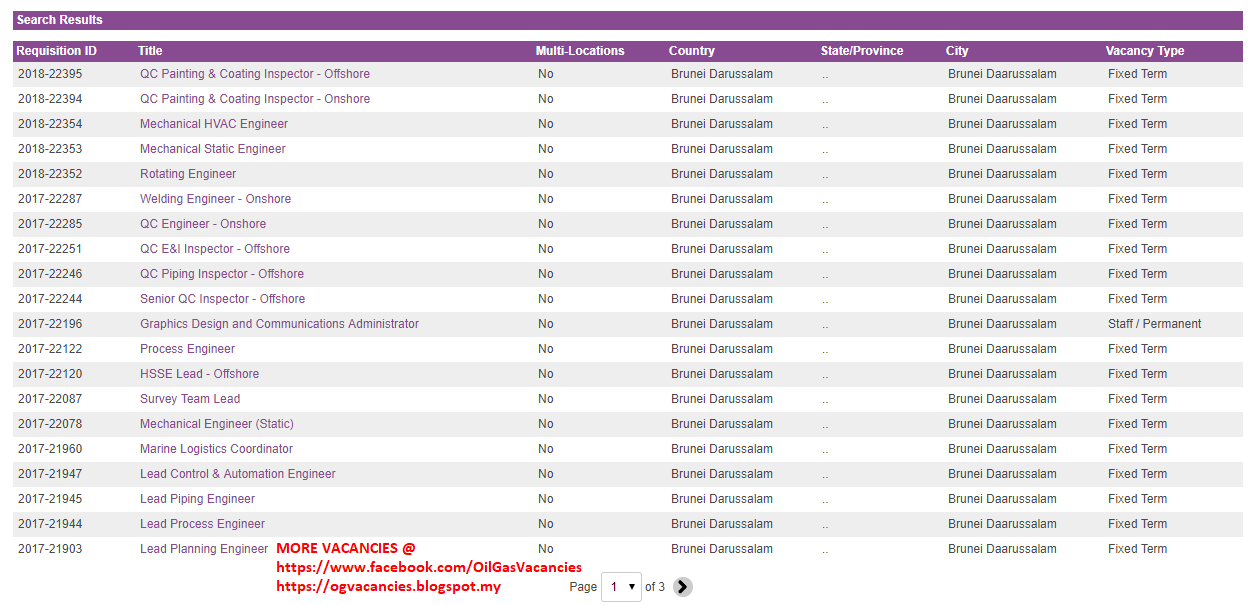Select requisition ID 2017-22078
Viewport: 1257px width, 605px height.
(x=50, y=424)
